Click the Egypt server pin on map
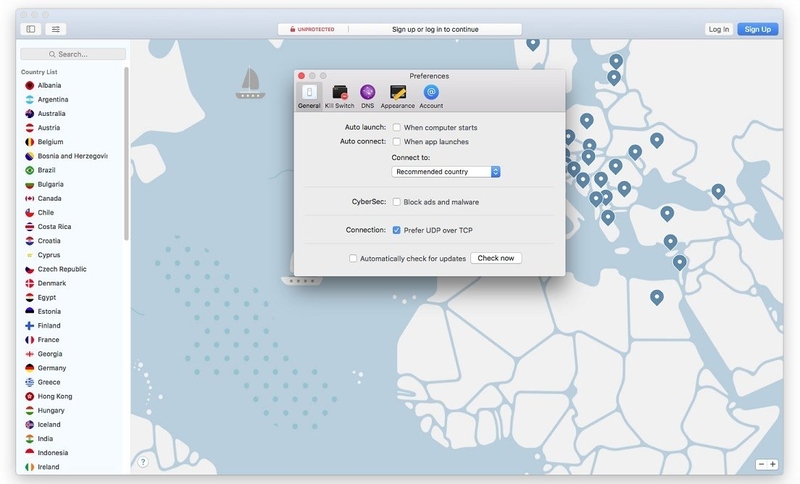The image size is (800, 484). [x=657, y=297]
